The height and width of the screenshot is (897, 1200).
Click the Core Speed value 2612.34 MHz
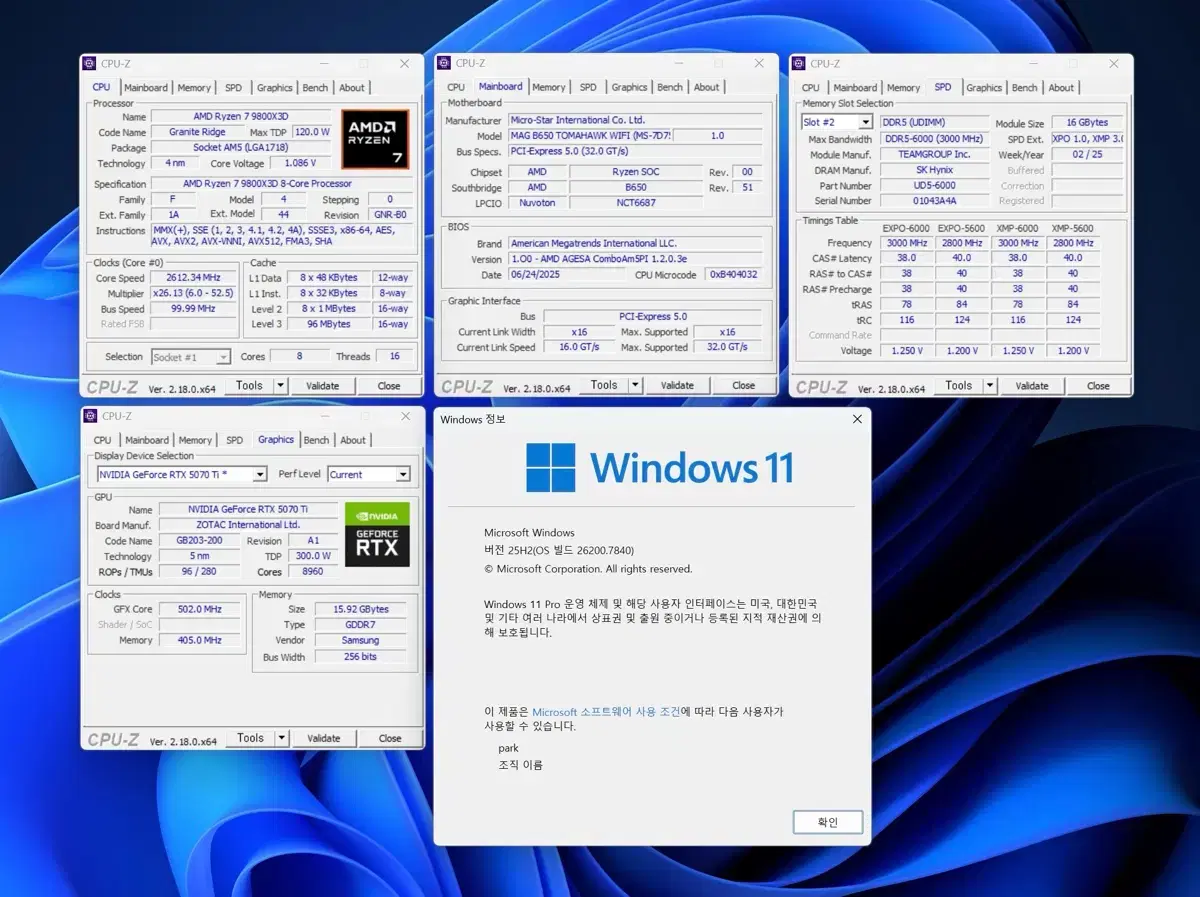191,278
